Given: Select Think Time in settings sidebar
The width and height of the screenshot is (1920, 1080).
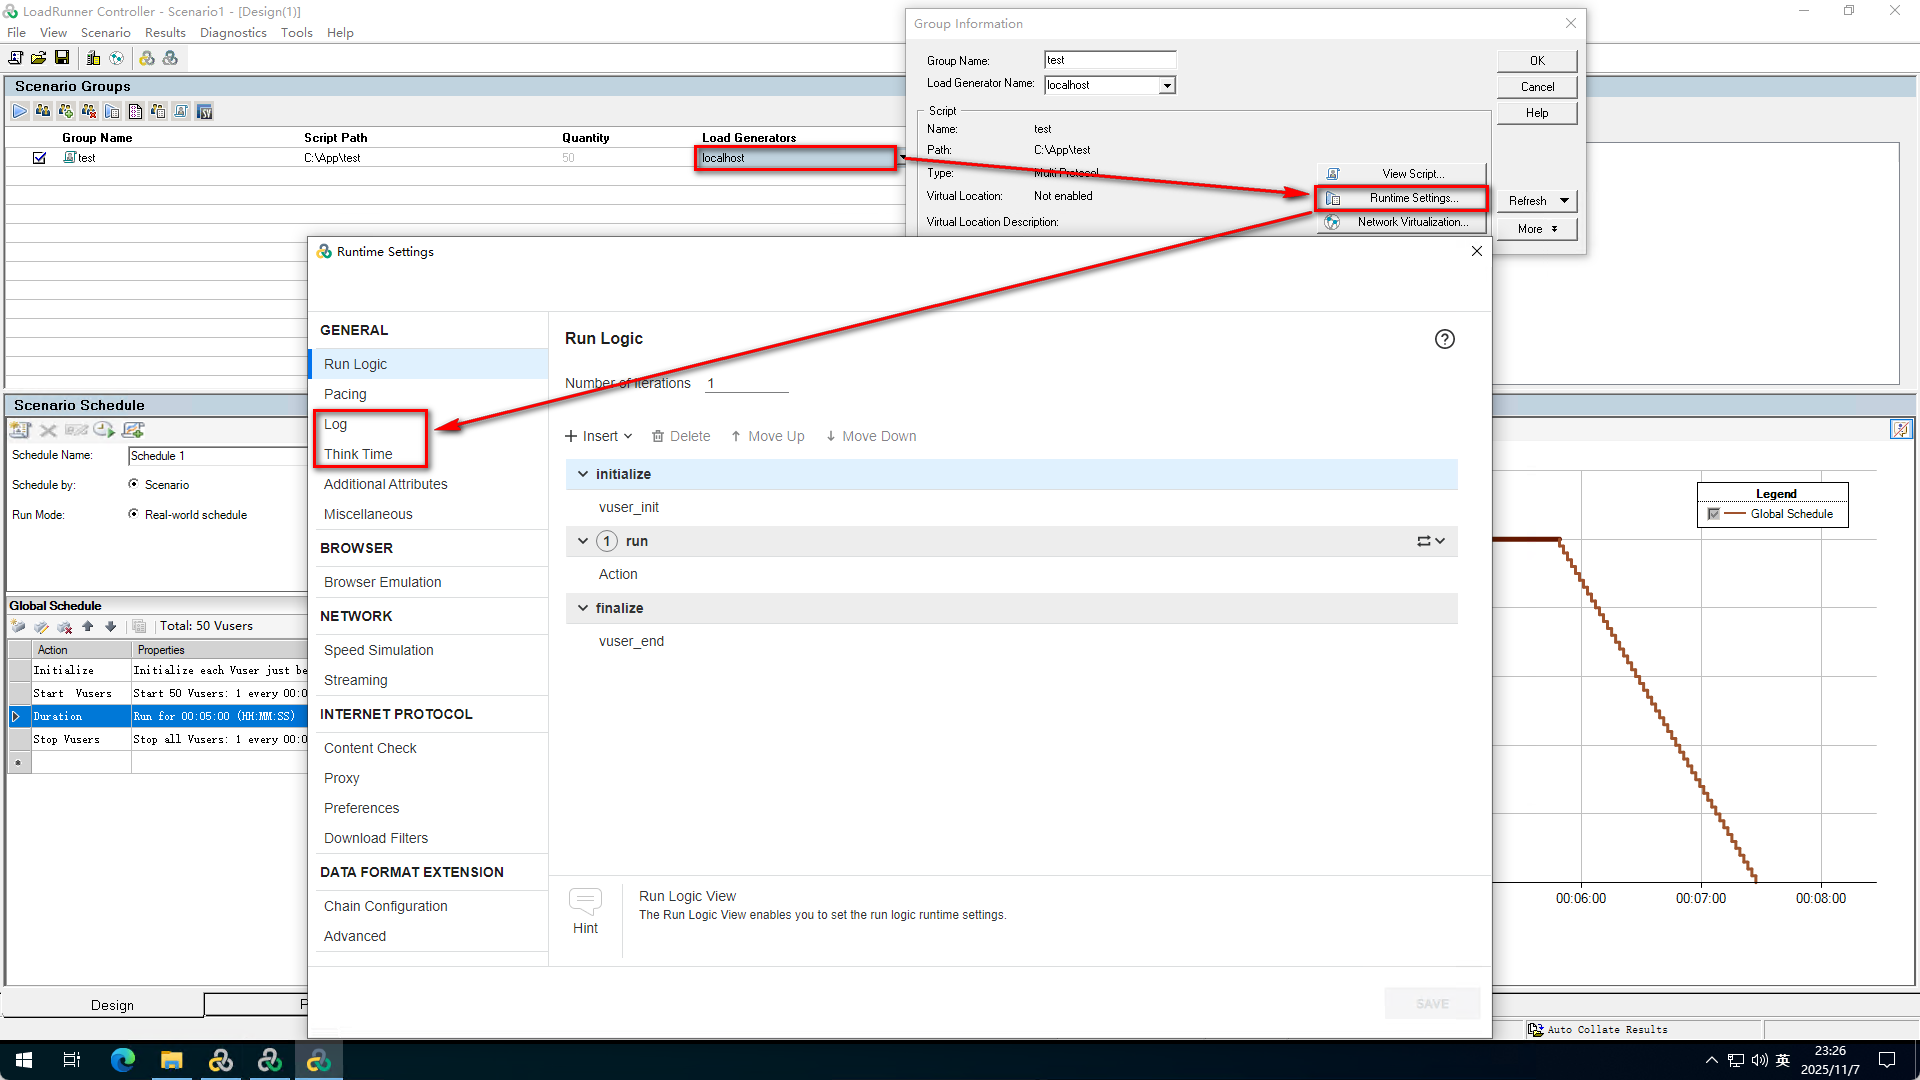Looking at the screenshot, I should click(x=358, y=454).
